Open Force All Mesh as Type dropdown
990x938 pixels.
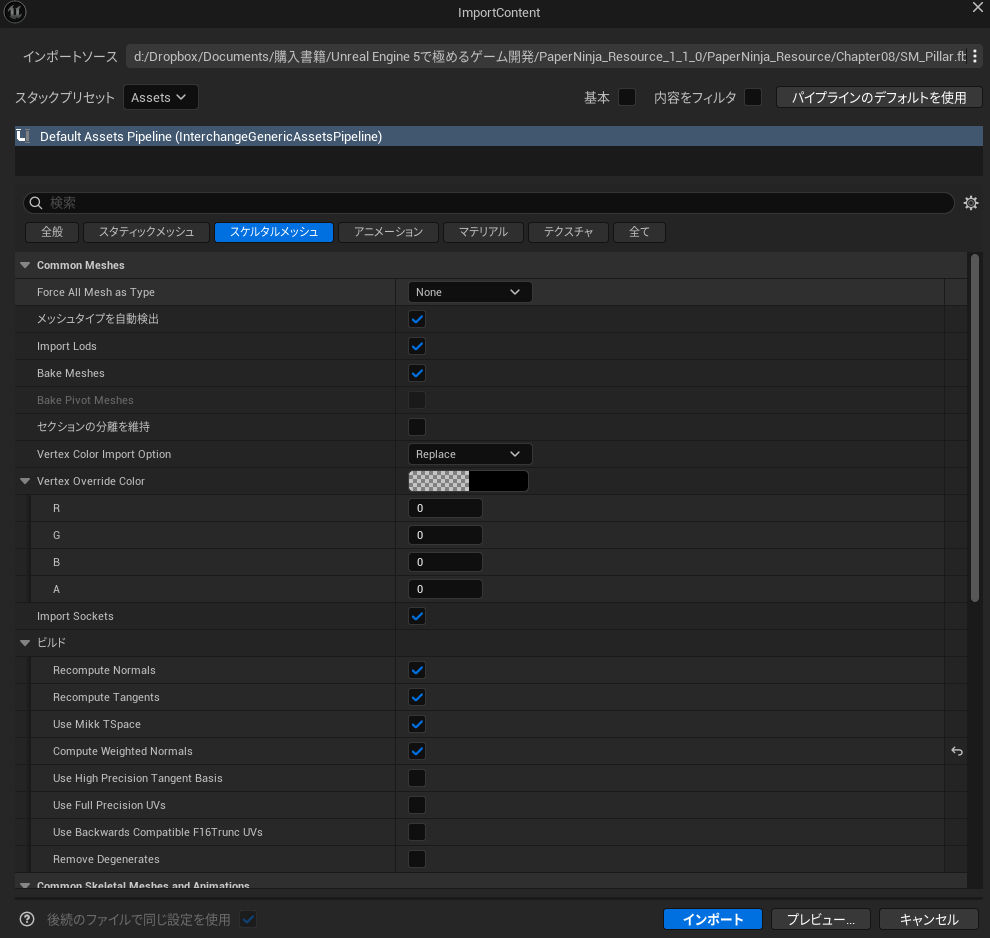pyautogui.click(x=470, y=292)
